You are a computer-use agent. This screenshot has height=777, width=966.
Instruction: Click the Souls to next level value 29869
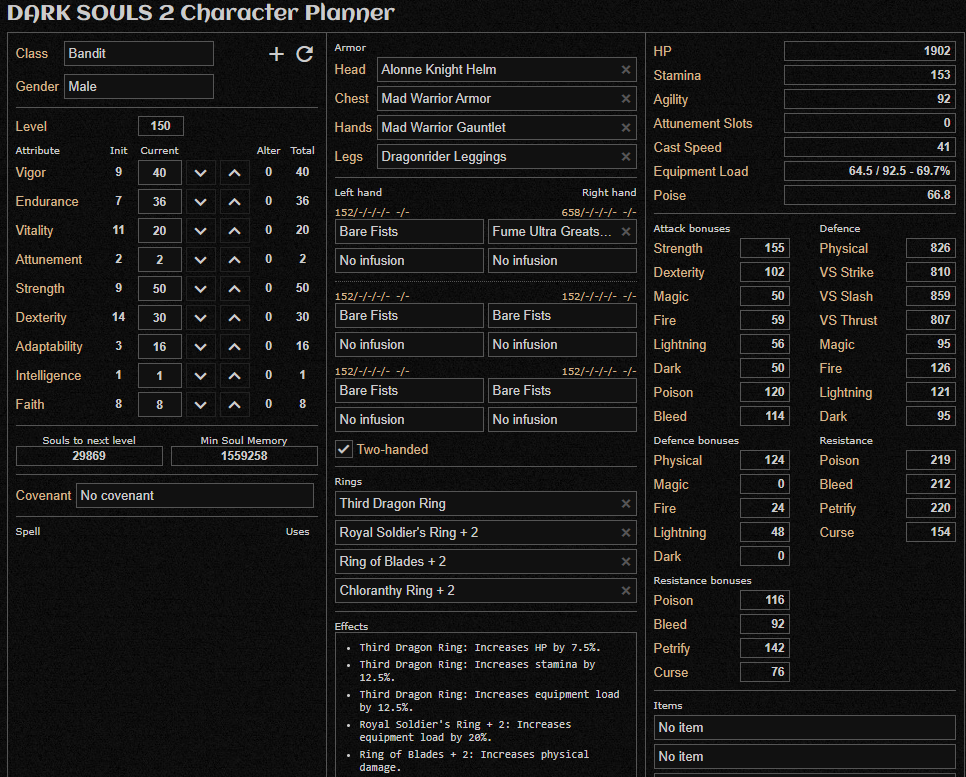coord(89,456)
